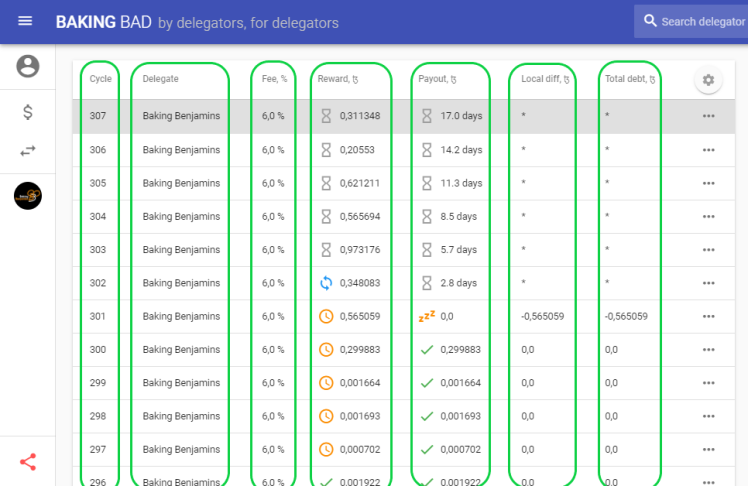Image resolution: width=748 pixels, height=486 pixels.
Task: Click the BAKING BAD logo title
Action: tap(104, 22)
